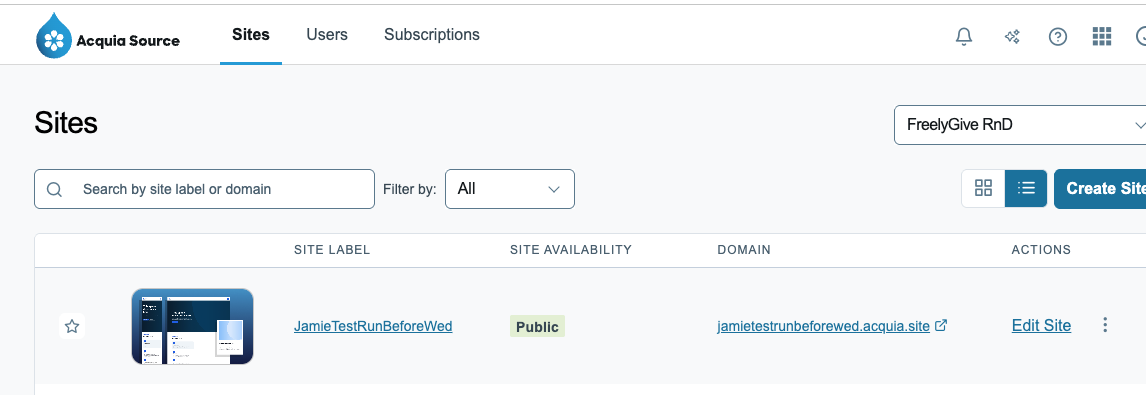The width and height of the screenshot is (1146, 395).
Task: Click the Sites page heading
Action: point(66,123)
